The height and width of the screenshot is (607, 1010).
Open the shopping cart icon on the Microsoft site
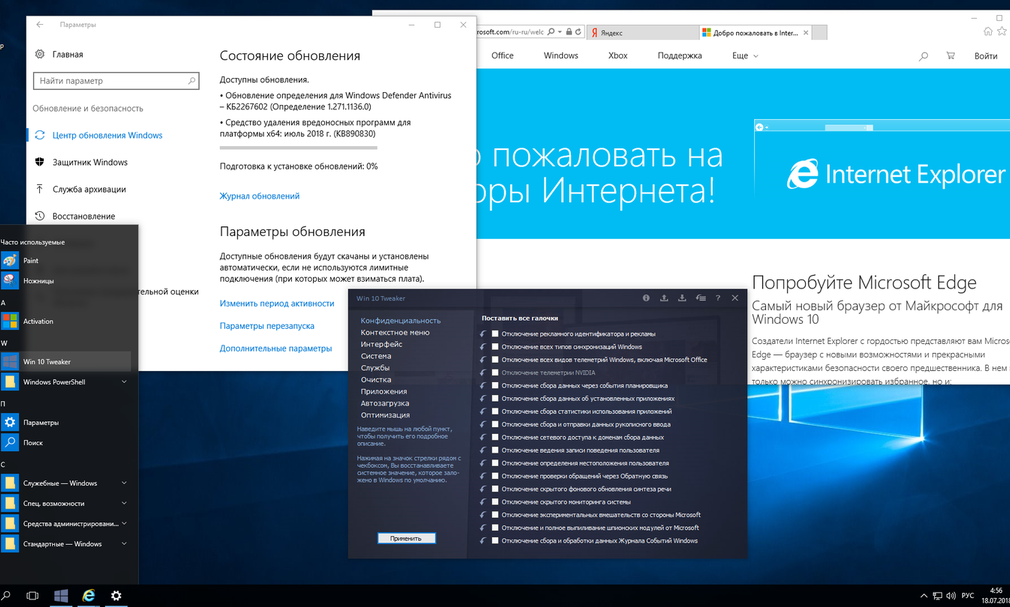click(x=951, y=56)
